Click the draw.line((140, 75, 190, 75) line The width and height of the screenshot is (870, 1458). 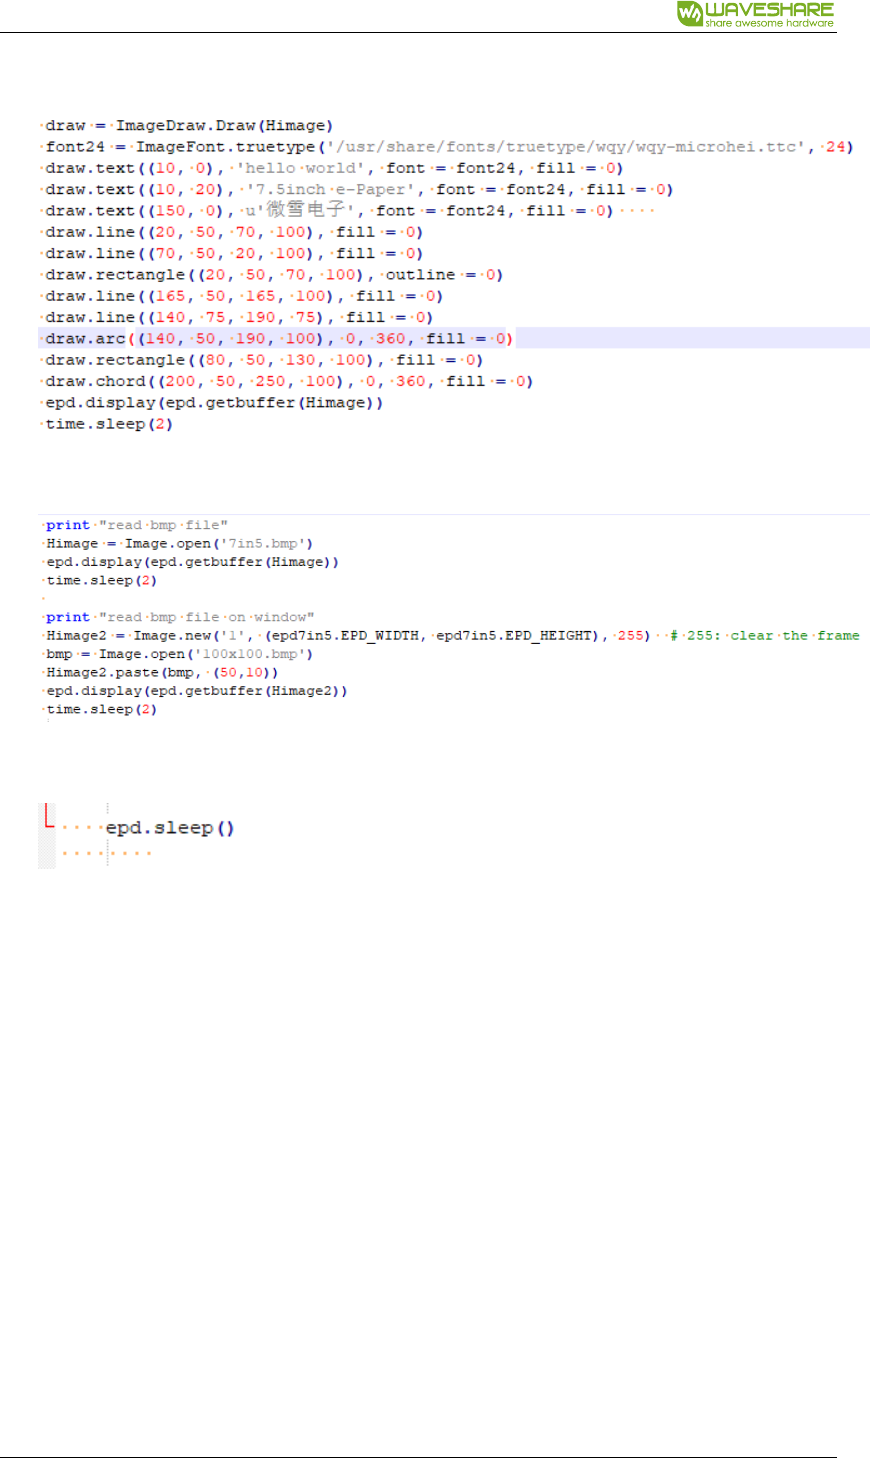239,317
